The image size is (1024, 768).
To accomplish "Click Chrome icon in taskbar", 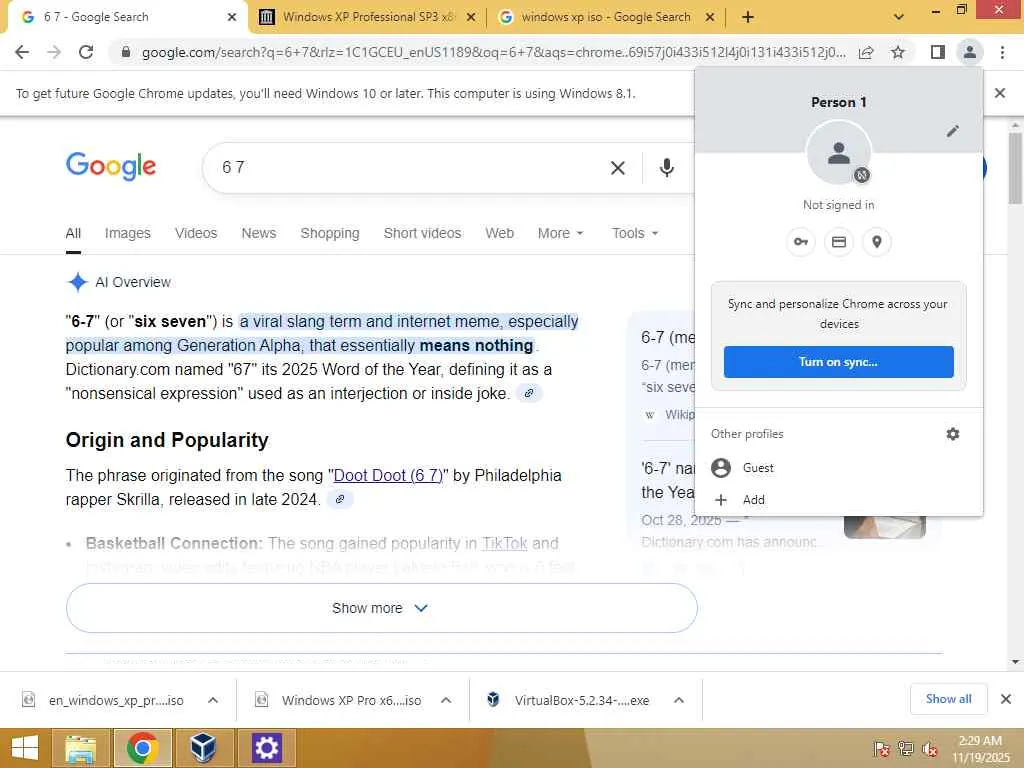I will (142, 748).
